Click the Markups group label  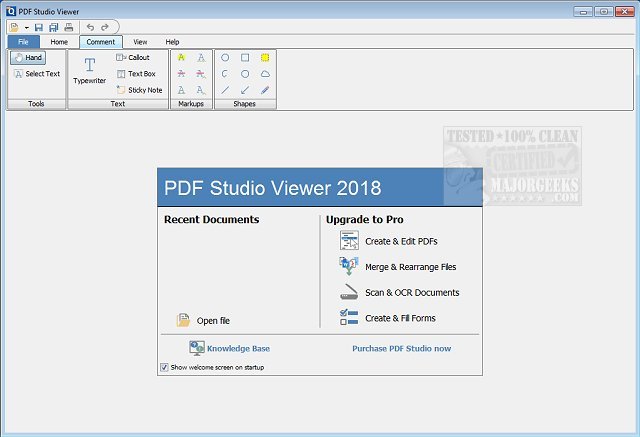click(x=191, y=104)
